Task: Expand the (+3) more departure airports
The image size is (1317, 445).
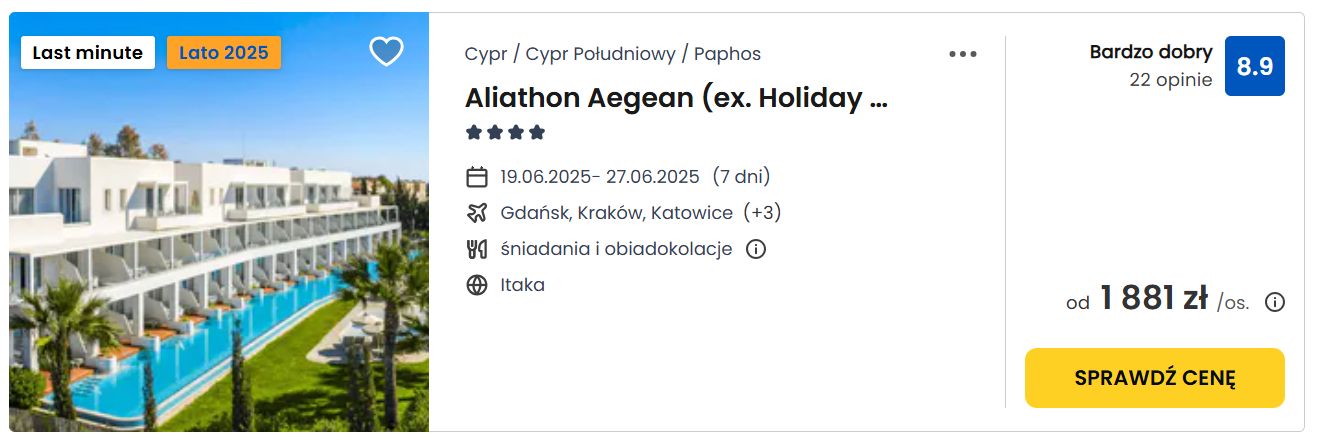Action: [762, 213]
